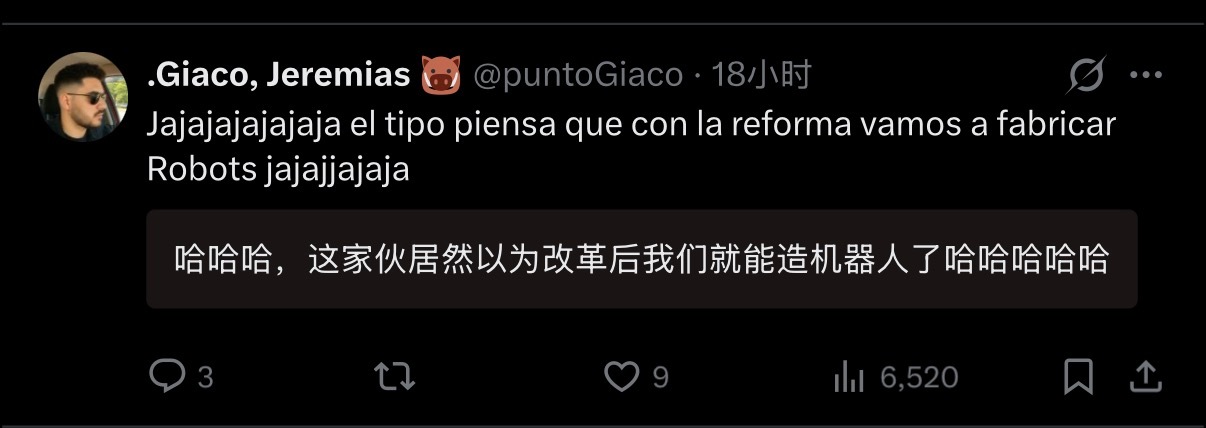Open the .Giaco, Jeremias display name

click(279, 75)
